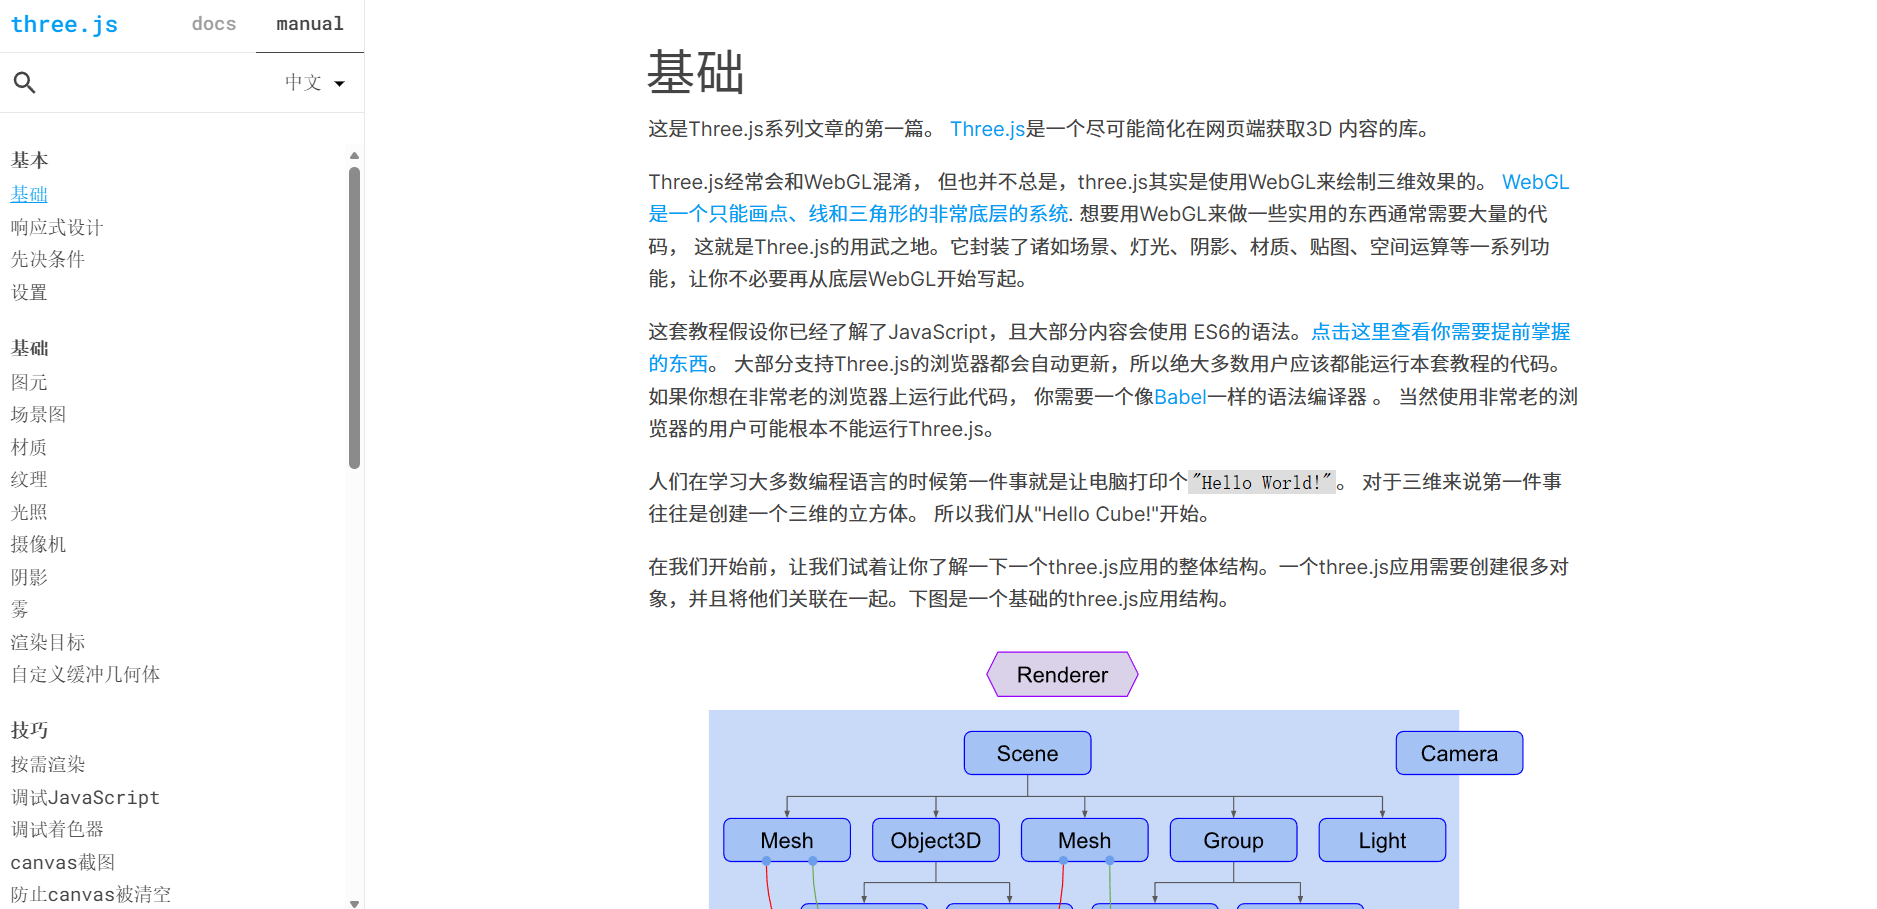Click the 基础 page heading
1877x909 pixels.
point(696,73)
